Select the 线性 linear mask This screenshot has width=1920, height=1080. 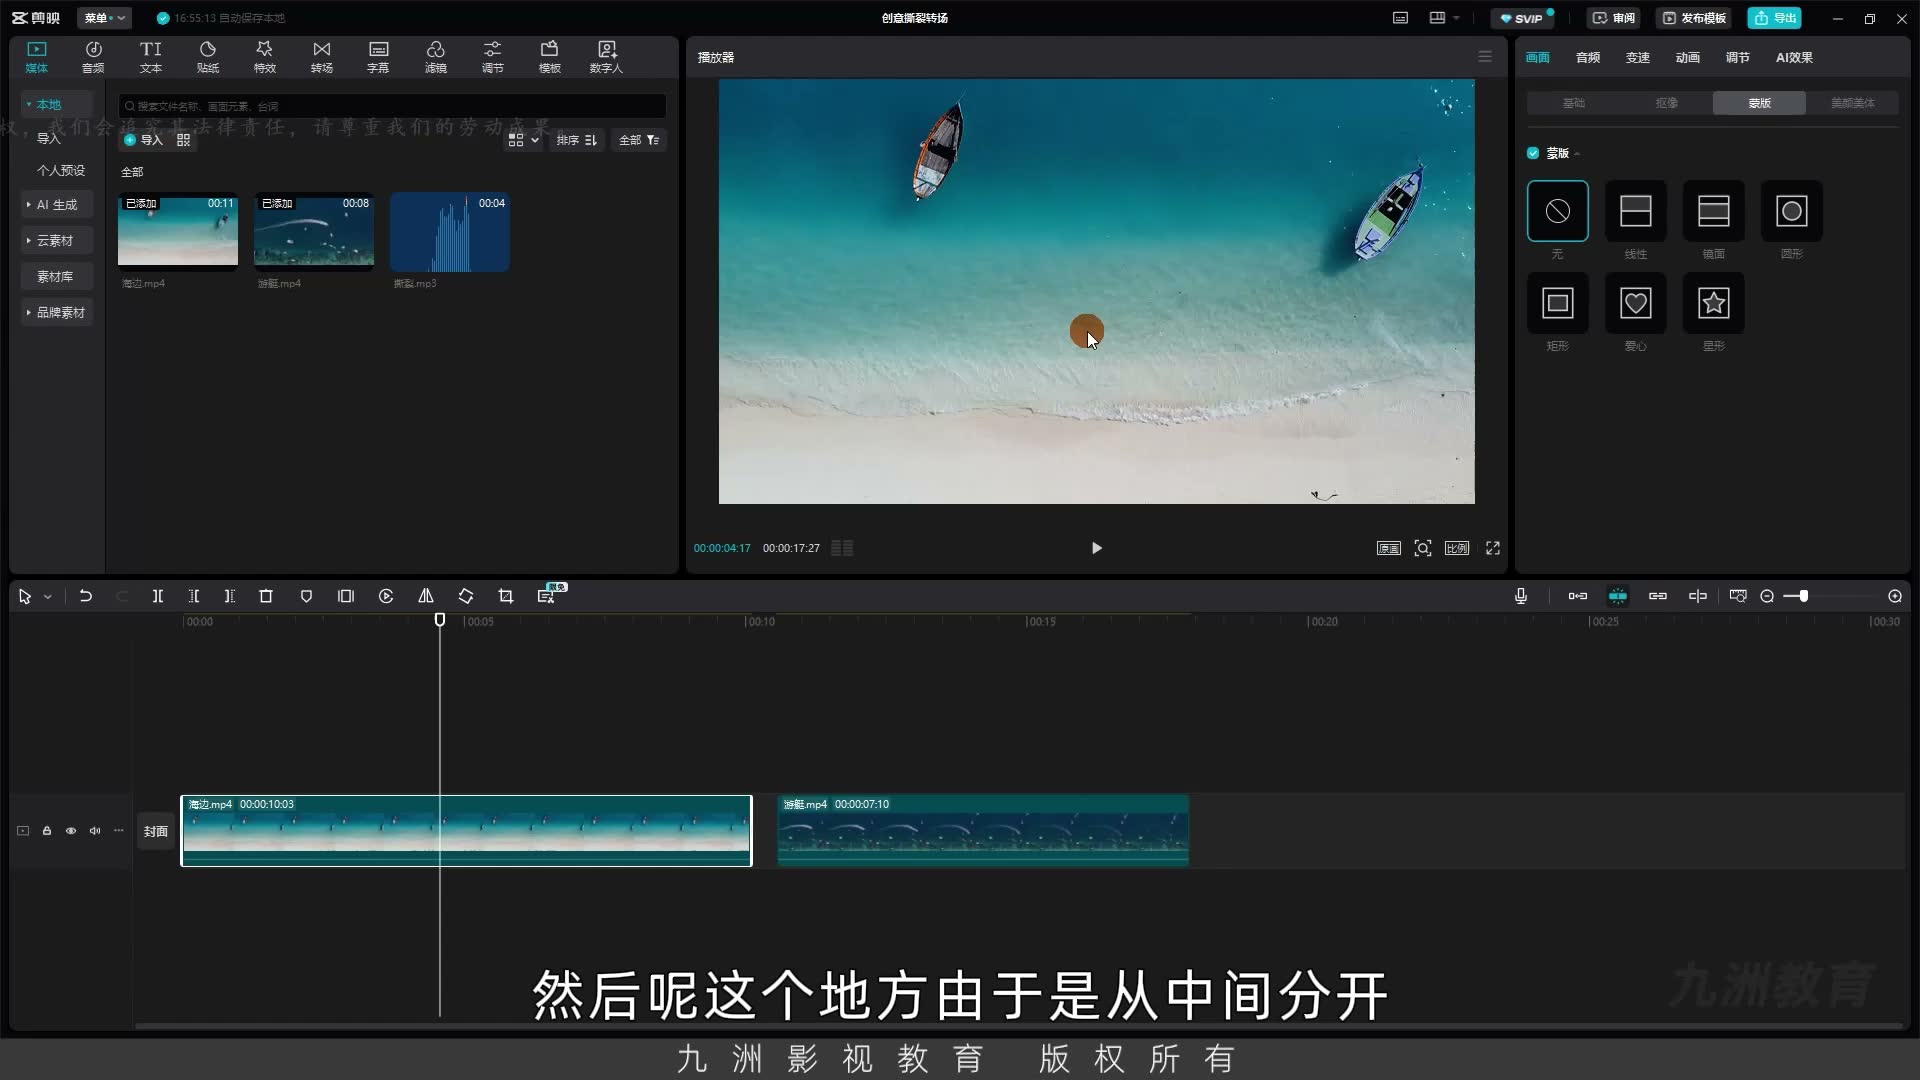pos(1636,211)
